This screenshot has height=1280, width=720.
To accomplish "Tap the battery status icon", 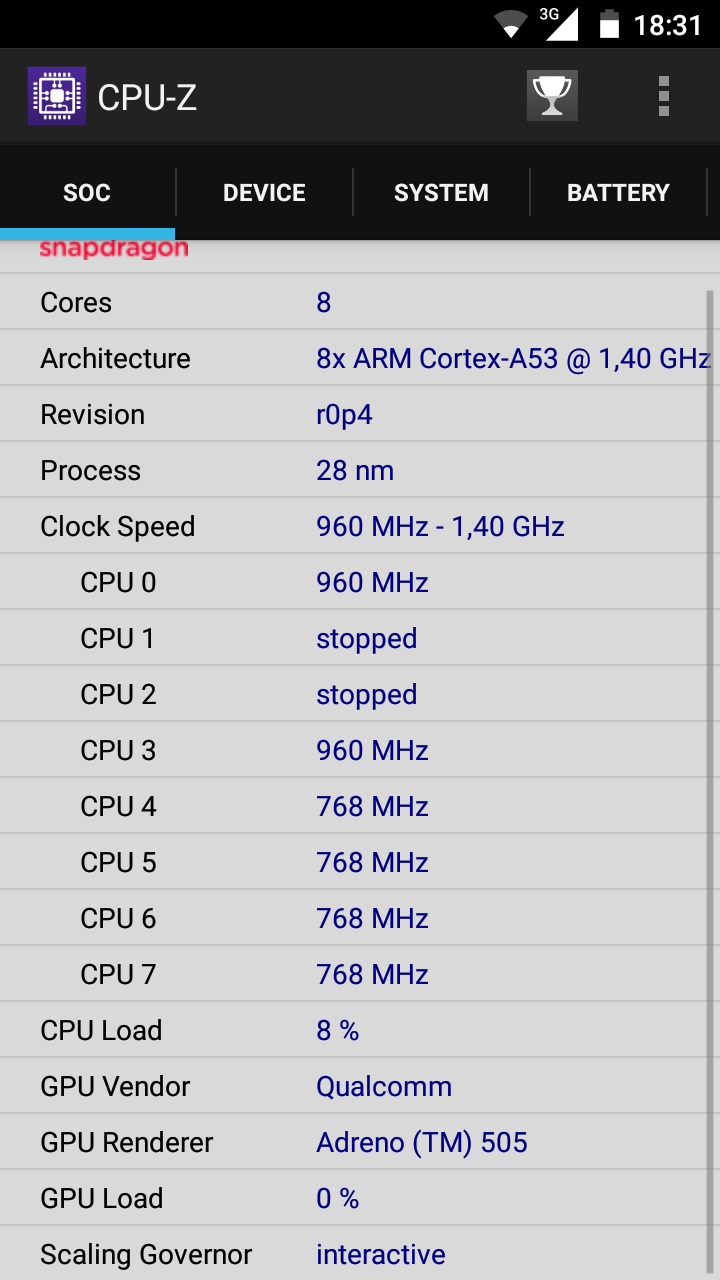I will coord(609,24).
